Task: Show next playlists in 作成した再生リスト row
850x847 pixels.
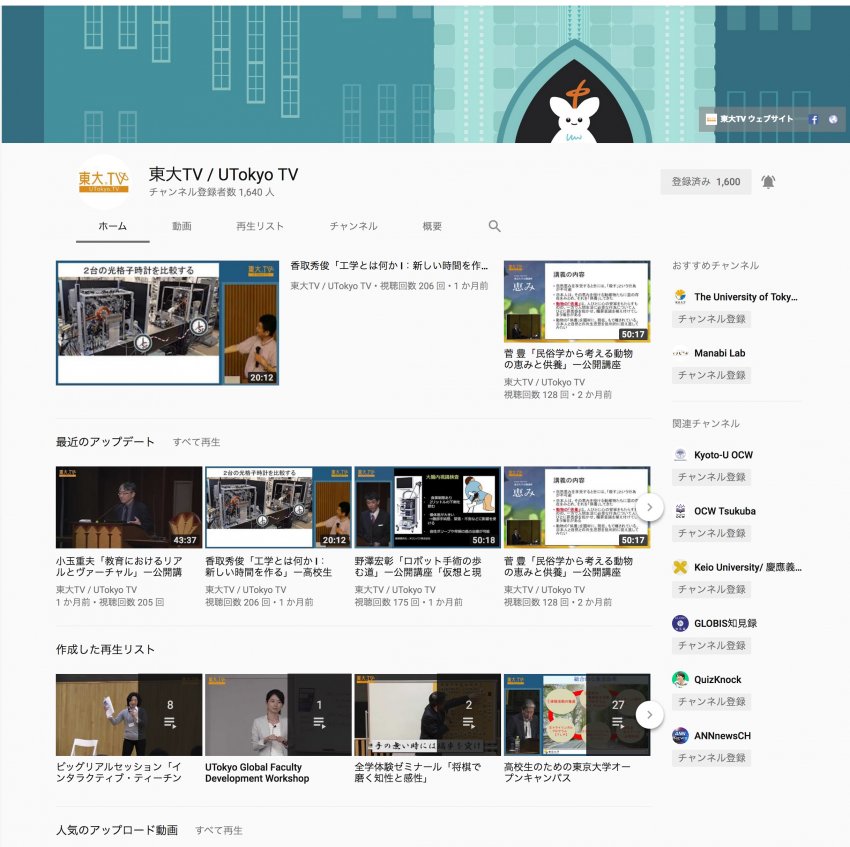Action: pyautogui.click(x=649, y=715)
